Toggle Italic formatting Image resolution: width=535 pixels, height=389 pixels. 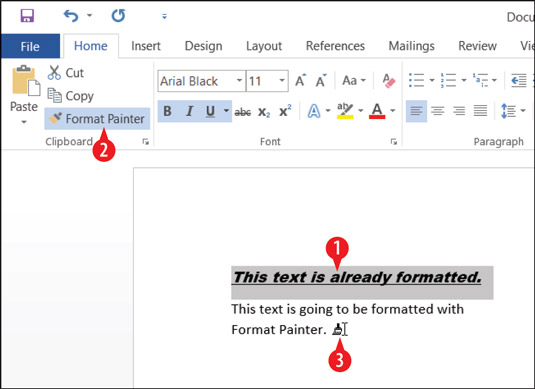point(189,111)
